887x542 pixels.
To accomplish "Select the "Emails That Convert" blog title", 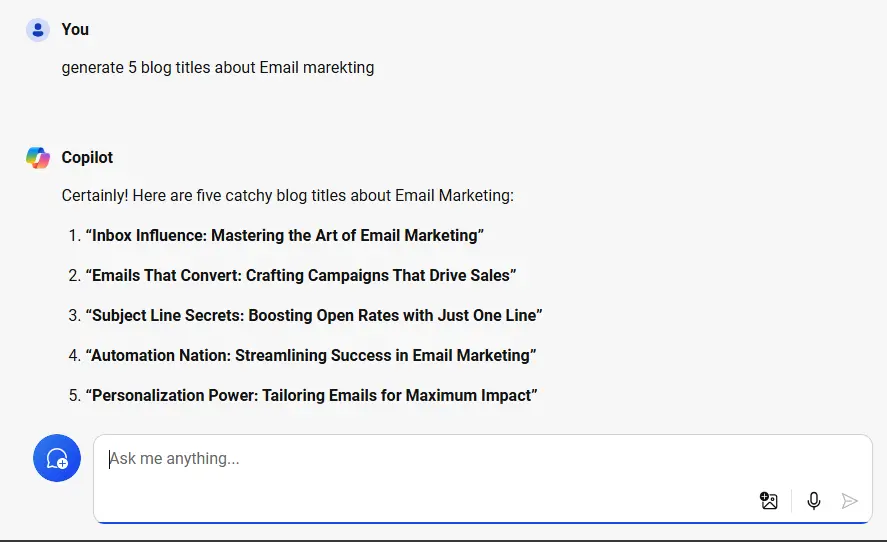I will click(x=301, y=276).
